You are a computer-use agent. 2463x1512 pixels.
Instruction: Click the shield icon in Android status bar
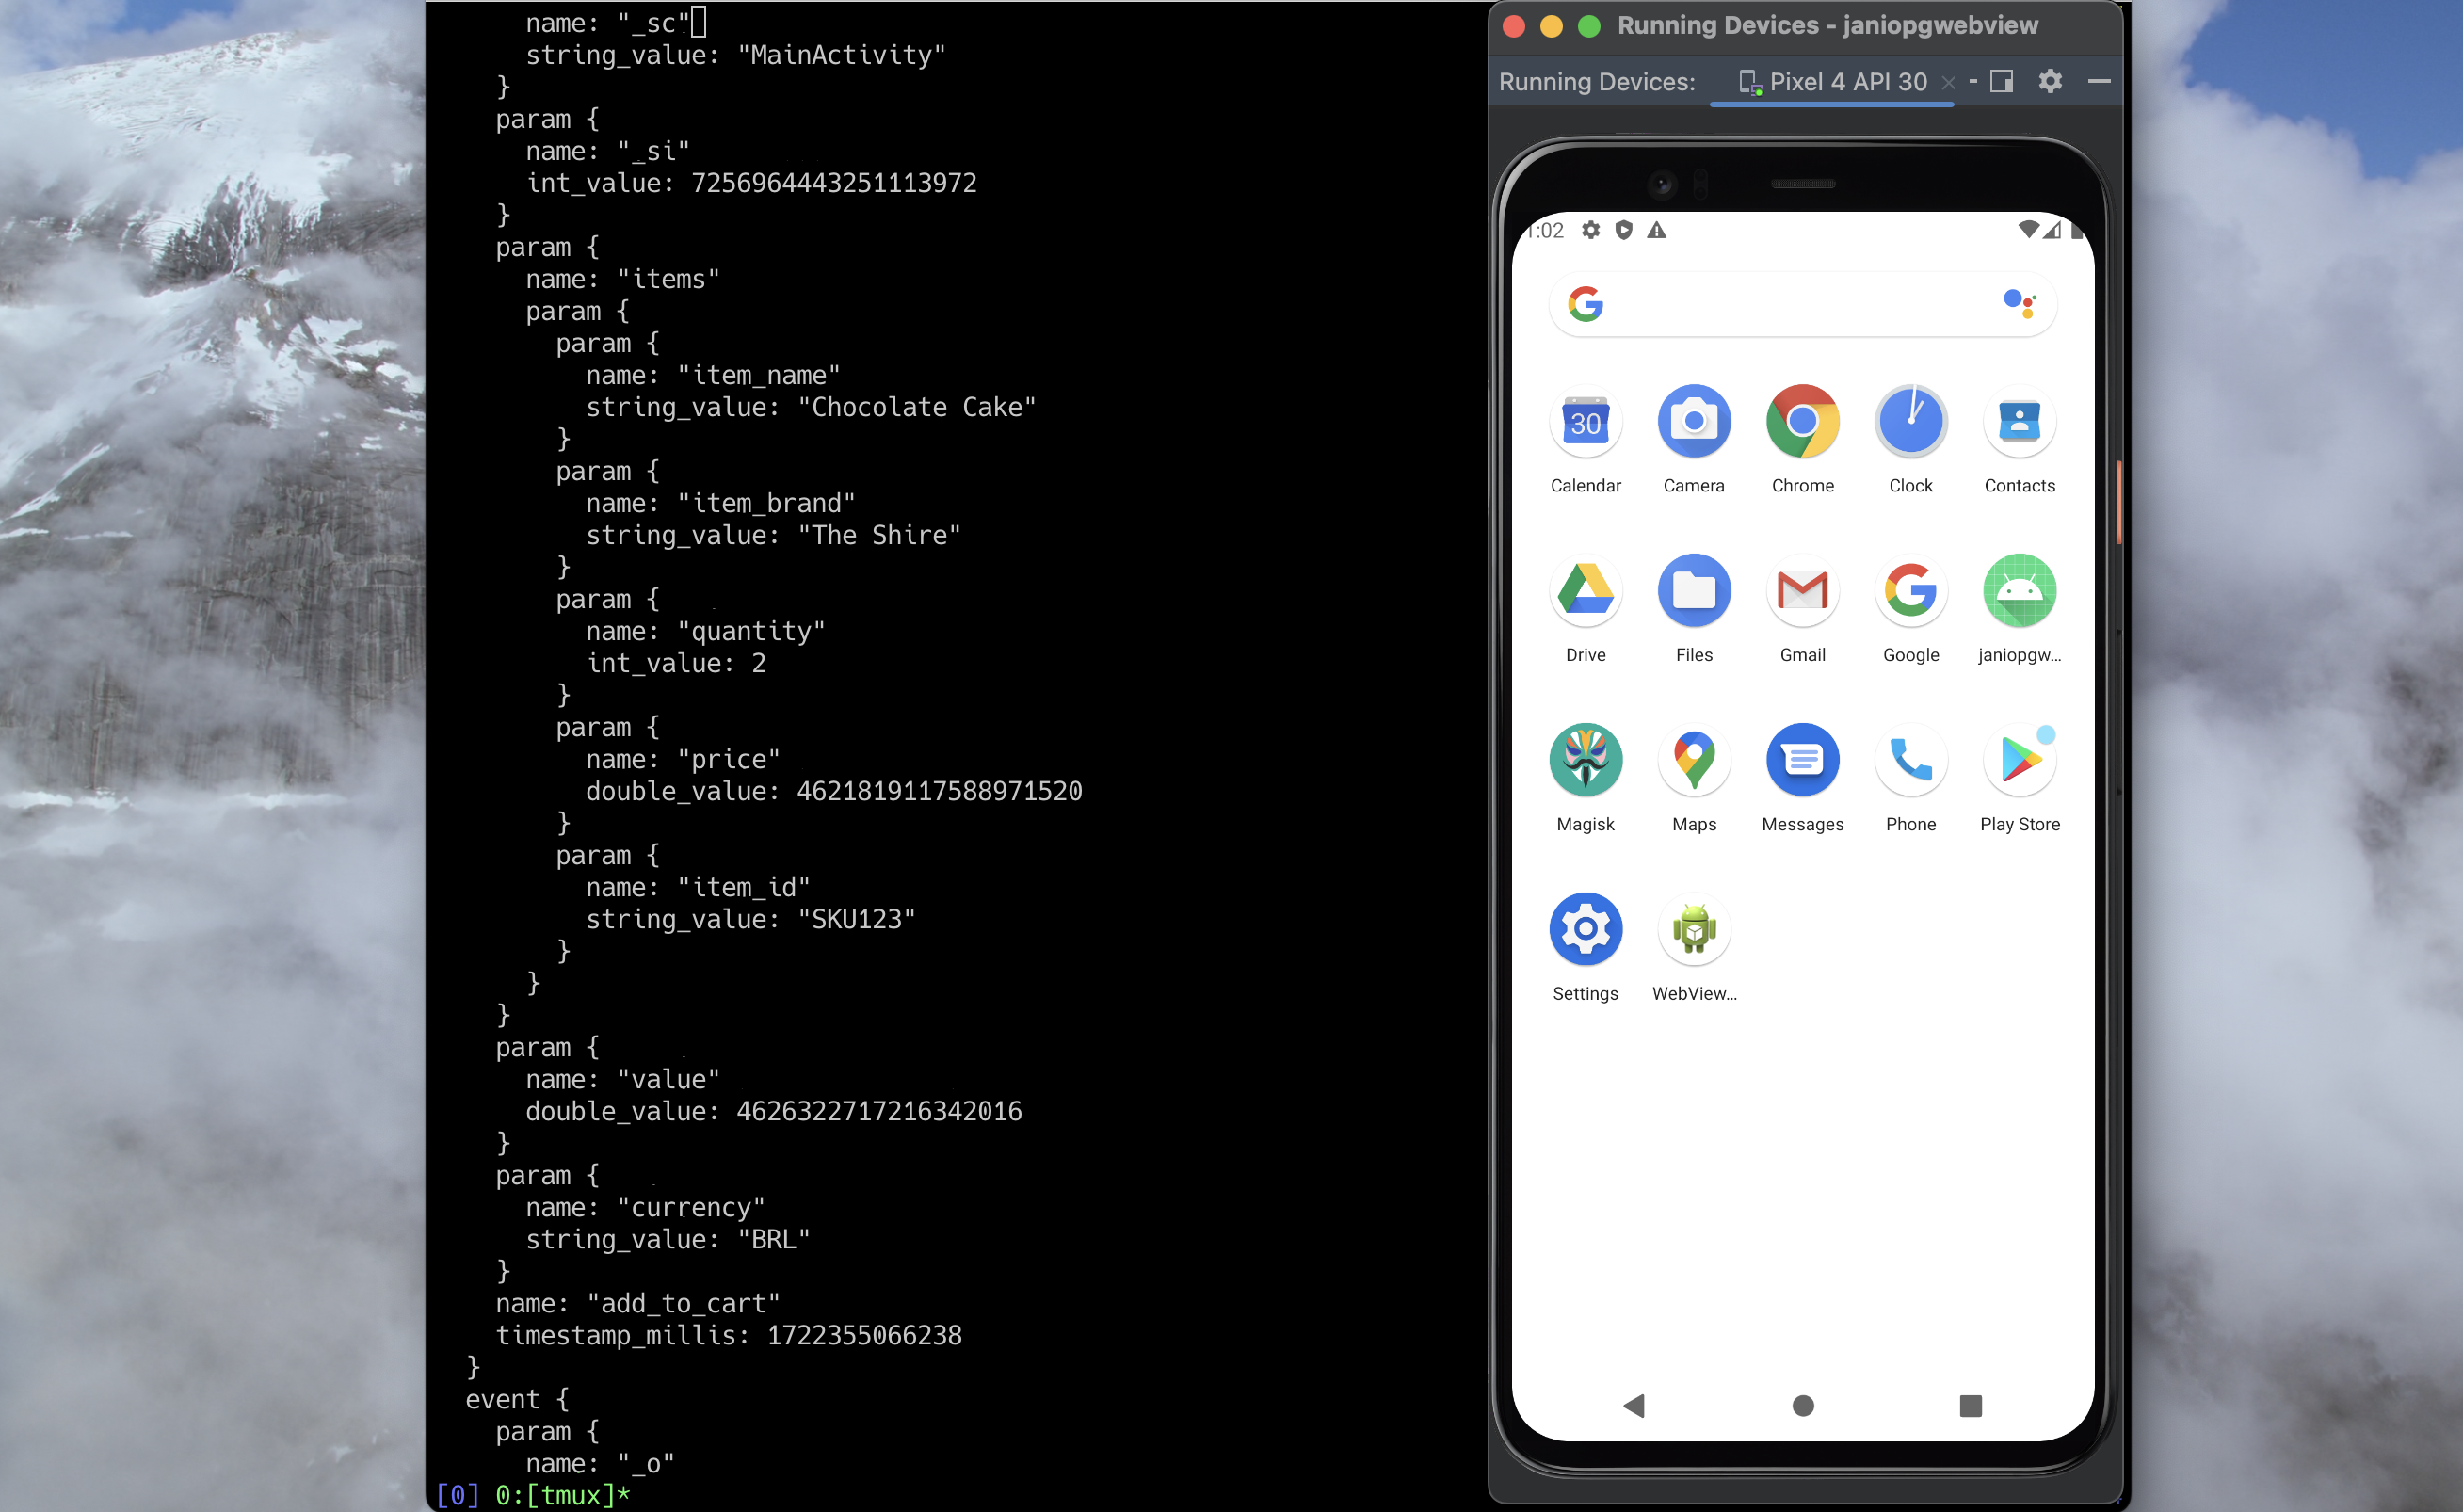click(1623, 230)
